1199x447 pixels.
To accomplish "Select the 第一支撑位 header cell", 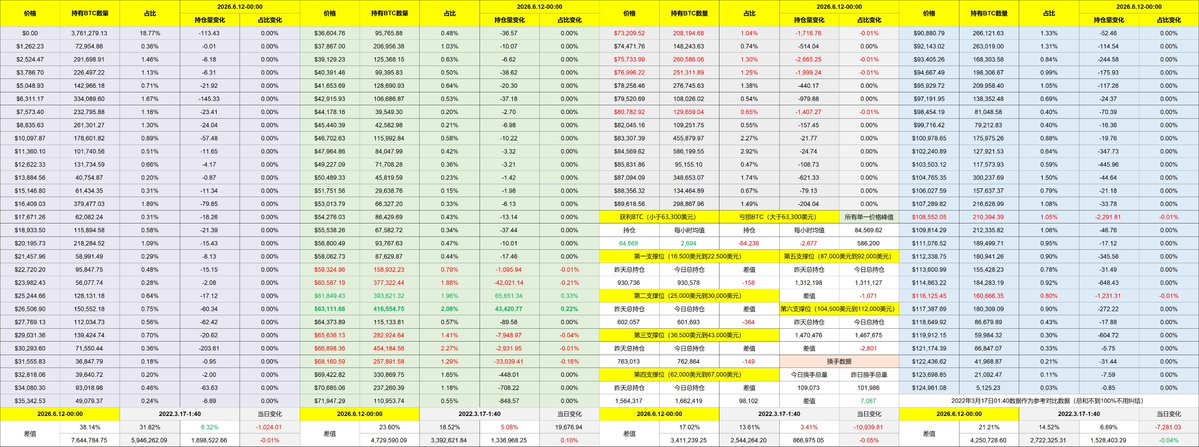I will pos(689,257).
